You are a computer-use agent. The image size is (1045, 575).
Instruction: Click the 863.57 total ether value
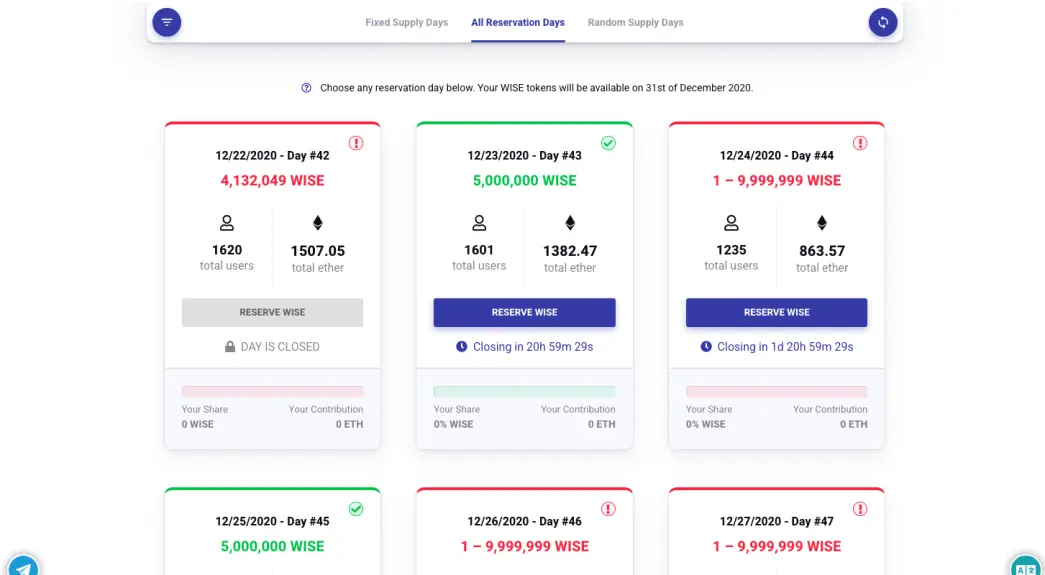(822, 251)
